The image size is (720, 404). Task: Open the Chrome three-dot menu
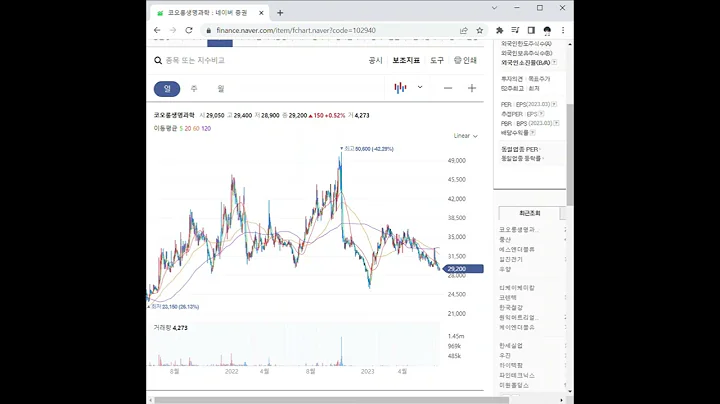coord(563,30)
